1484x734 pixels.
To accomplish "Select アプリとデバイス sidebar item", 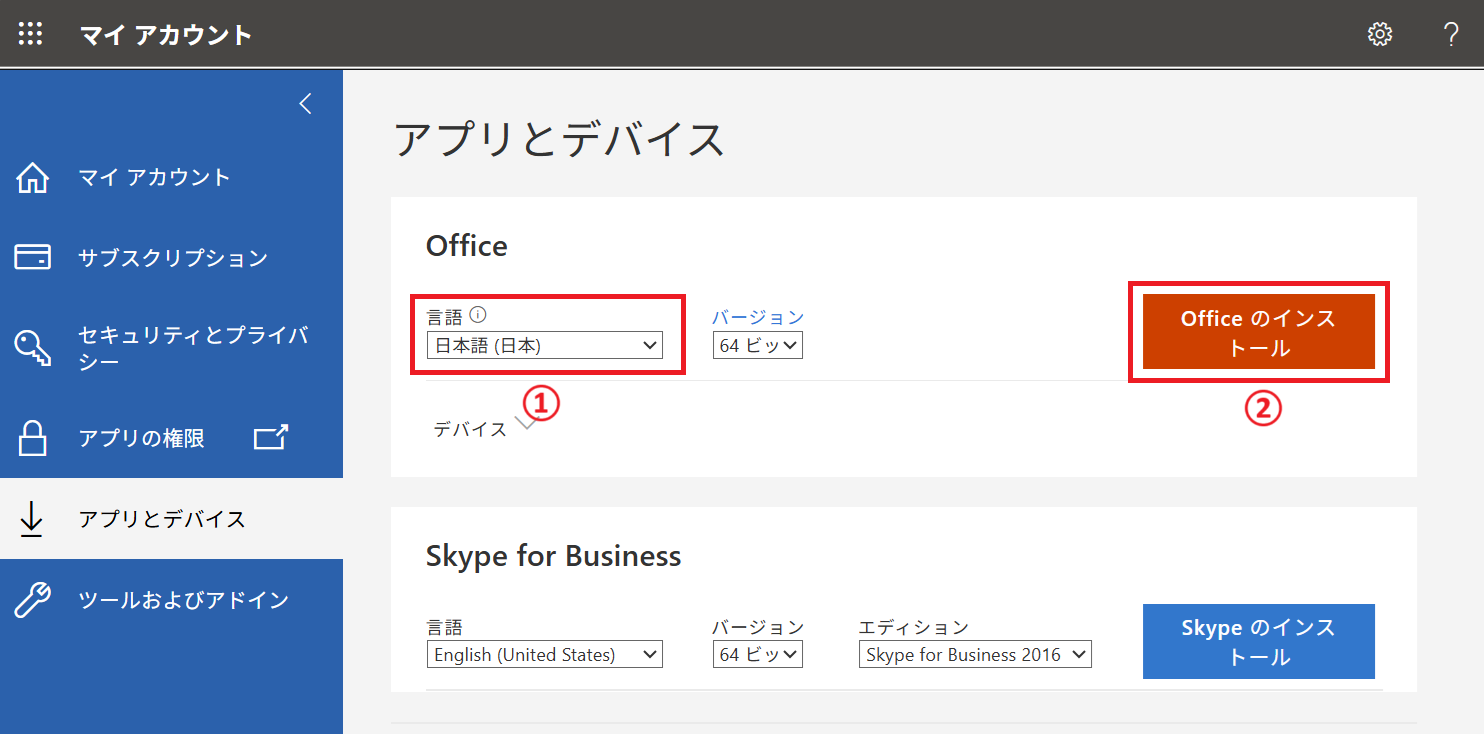I will coord(171,519).
